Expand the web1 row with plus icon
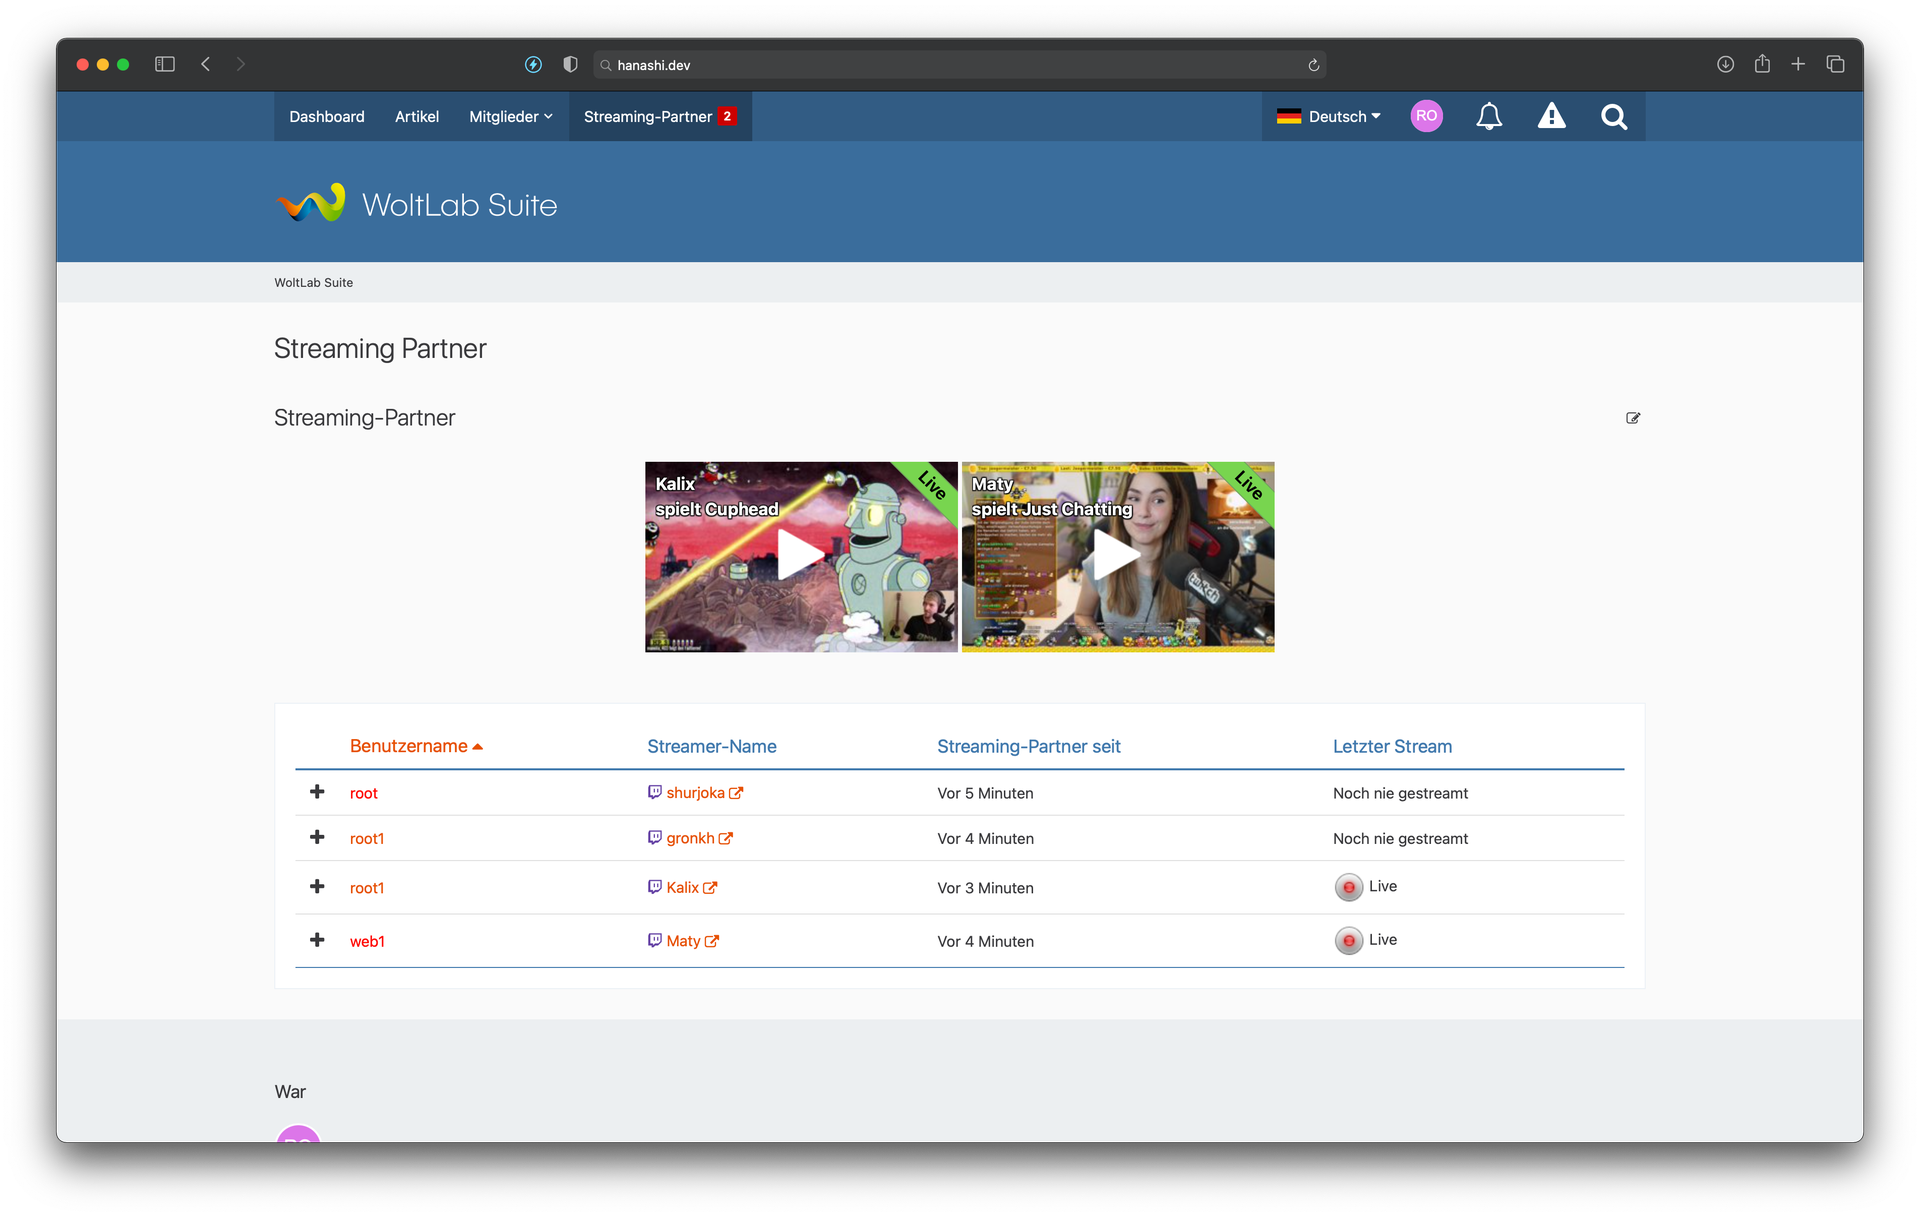The height and width of the screenshot is (1217, 1920). coord(317,940)
